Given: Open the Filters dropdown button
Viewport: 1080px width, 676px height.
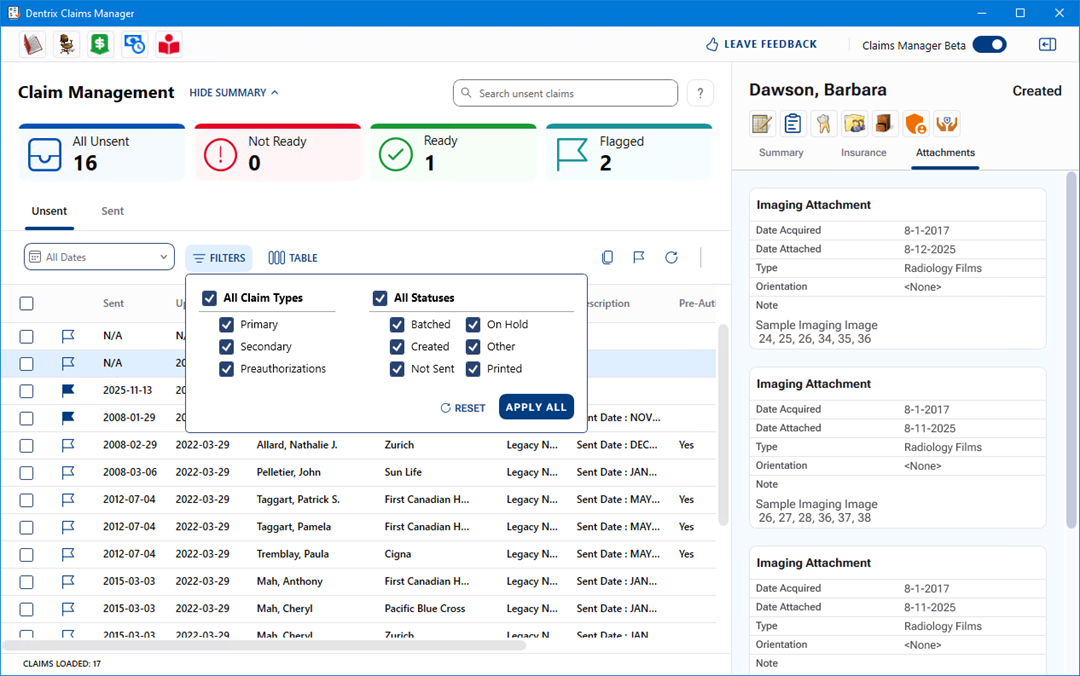Looking at the screenshot, I should (x=219, y=258).
